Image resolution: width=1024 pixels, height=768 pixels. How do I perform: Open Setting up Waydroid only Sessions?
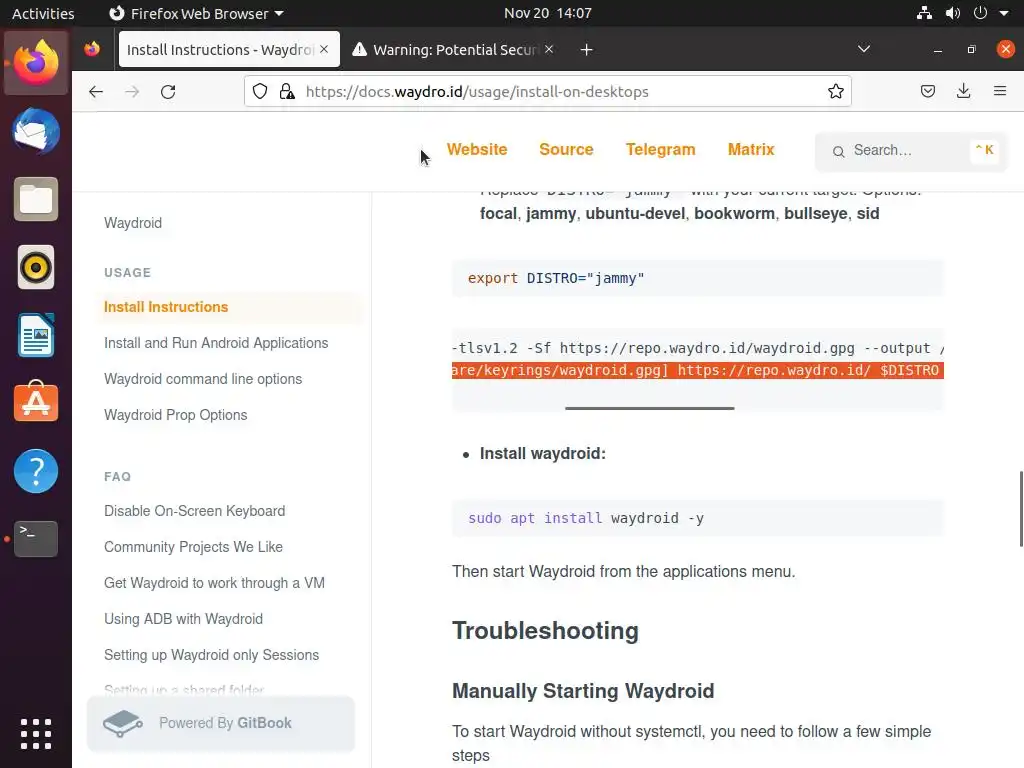coord(212,654)
